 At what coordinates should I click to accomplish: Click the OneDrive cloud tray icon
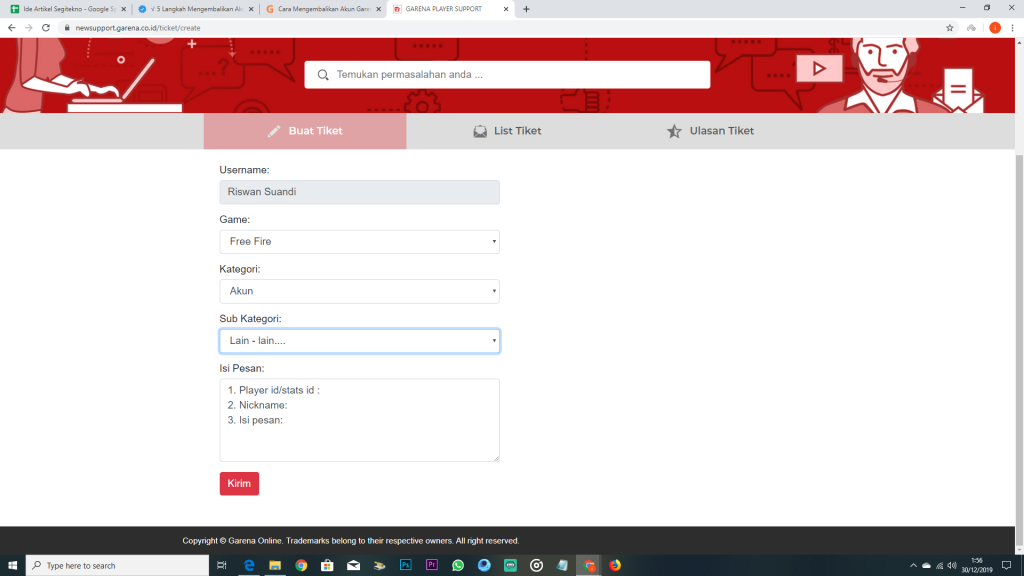pos(926,566)
